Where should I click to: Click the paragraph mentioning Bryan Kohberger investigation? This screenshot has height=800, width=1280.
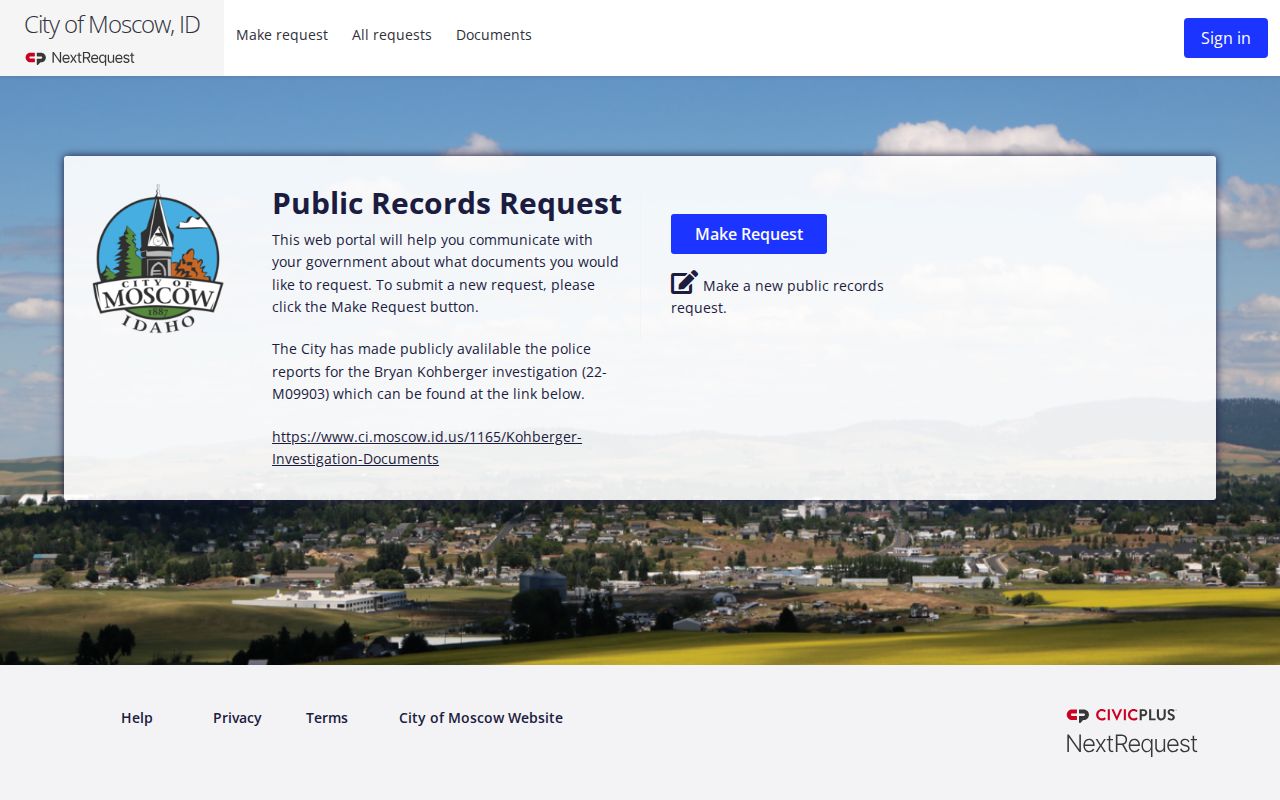(x=440, y=371)
